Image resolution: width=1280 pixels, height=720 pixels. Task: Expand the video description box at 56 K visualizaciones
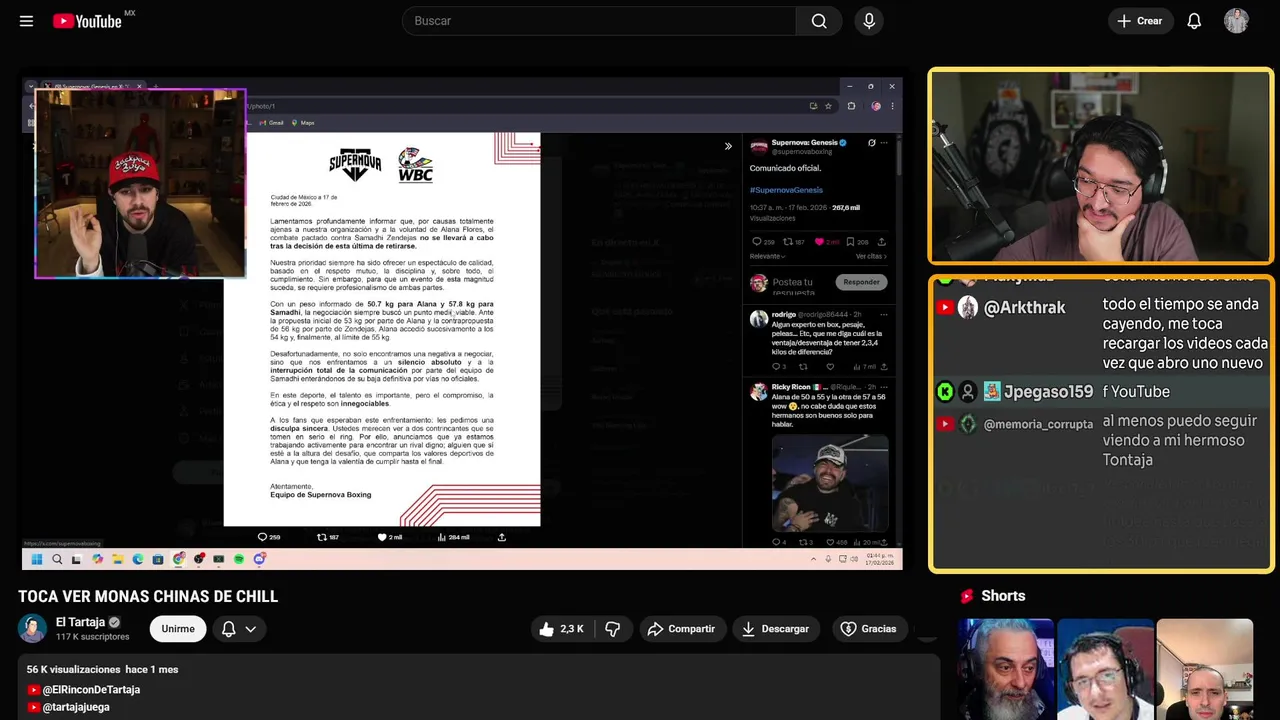click(x=479, y=688)
